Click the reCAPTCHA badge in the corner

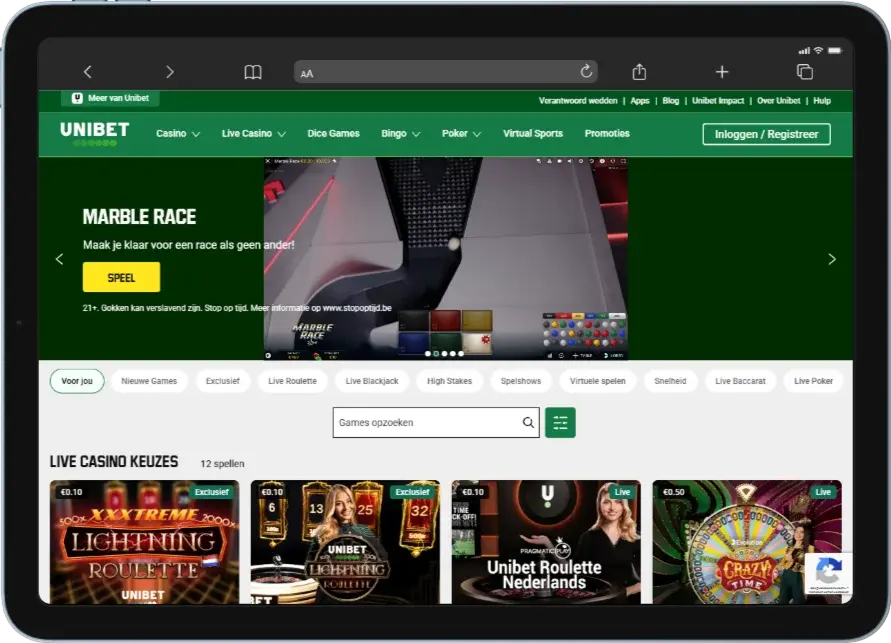pyautogui.click(x=828, y=574)
